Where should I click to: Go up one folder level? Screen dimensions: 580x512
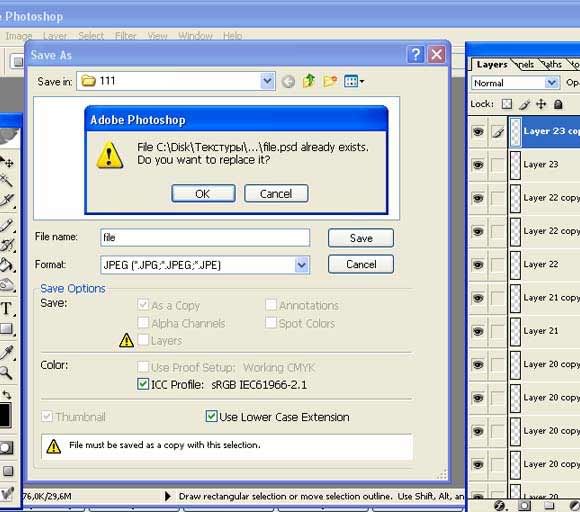(309, 81)
